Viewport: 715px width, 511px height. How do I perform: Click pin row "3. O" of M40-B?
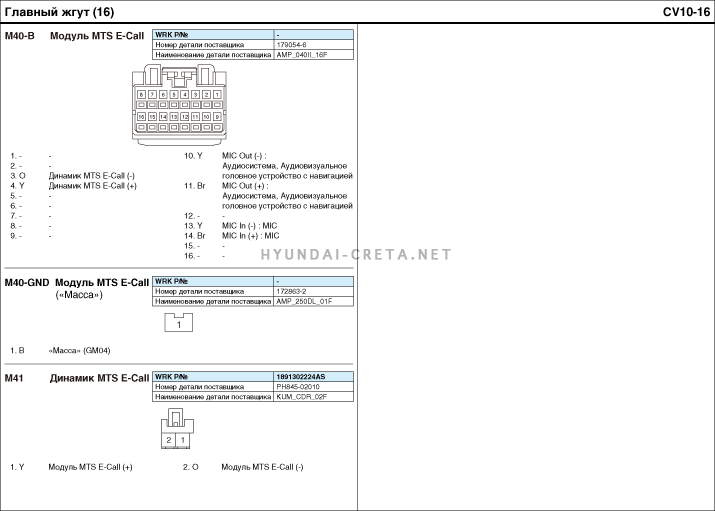click(18, 175)
